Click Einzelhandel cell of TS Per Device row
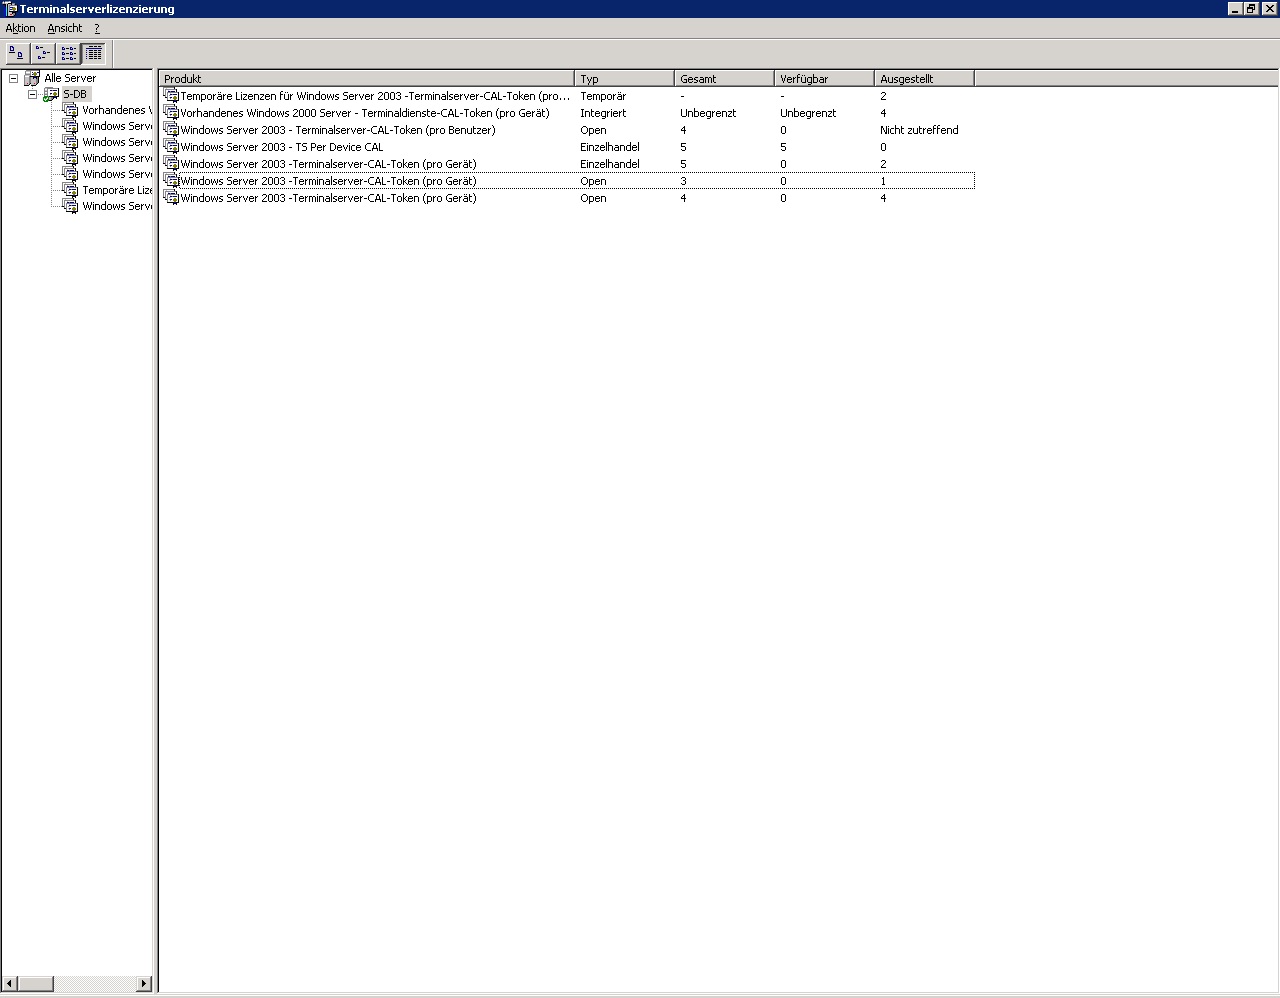Screen dimensions: 1280x998 coord(610,147)
